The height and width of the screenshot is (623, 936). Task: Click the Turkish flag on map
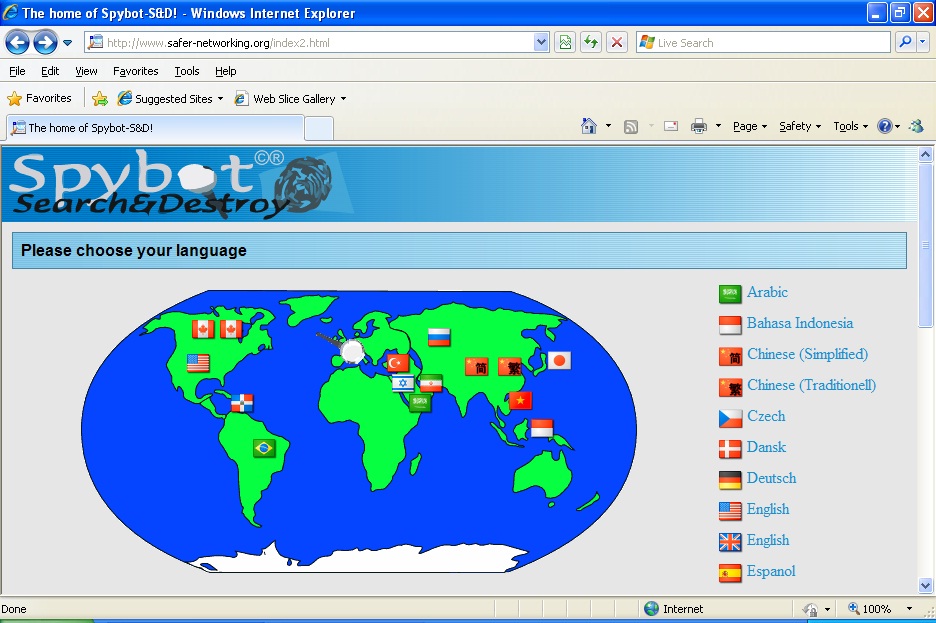(398, 362)
